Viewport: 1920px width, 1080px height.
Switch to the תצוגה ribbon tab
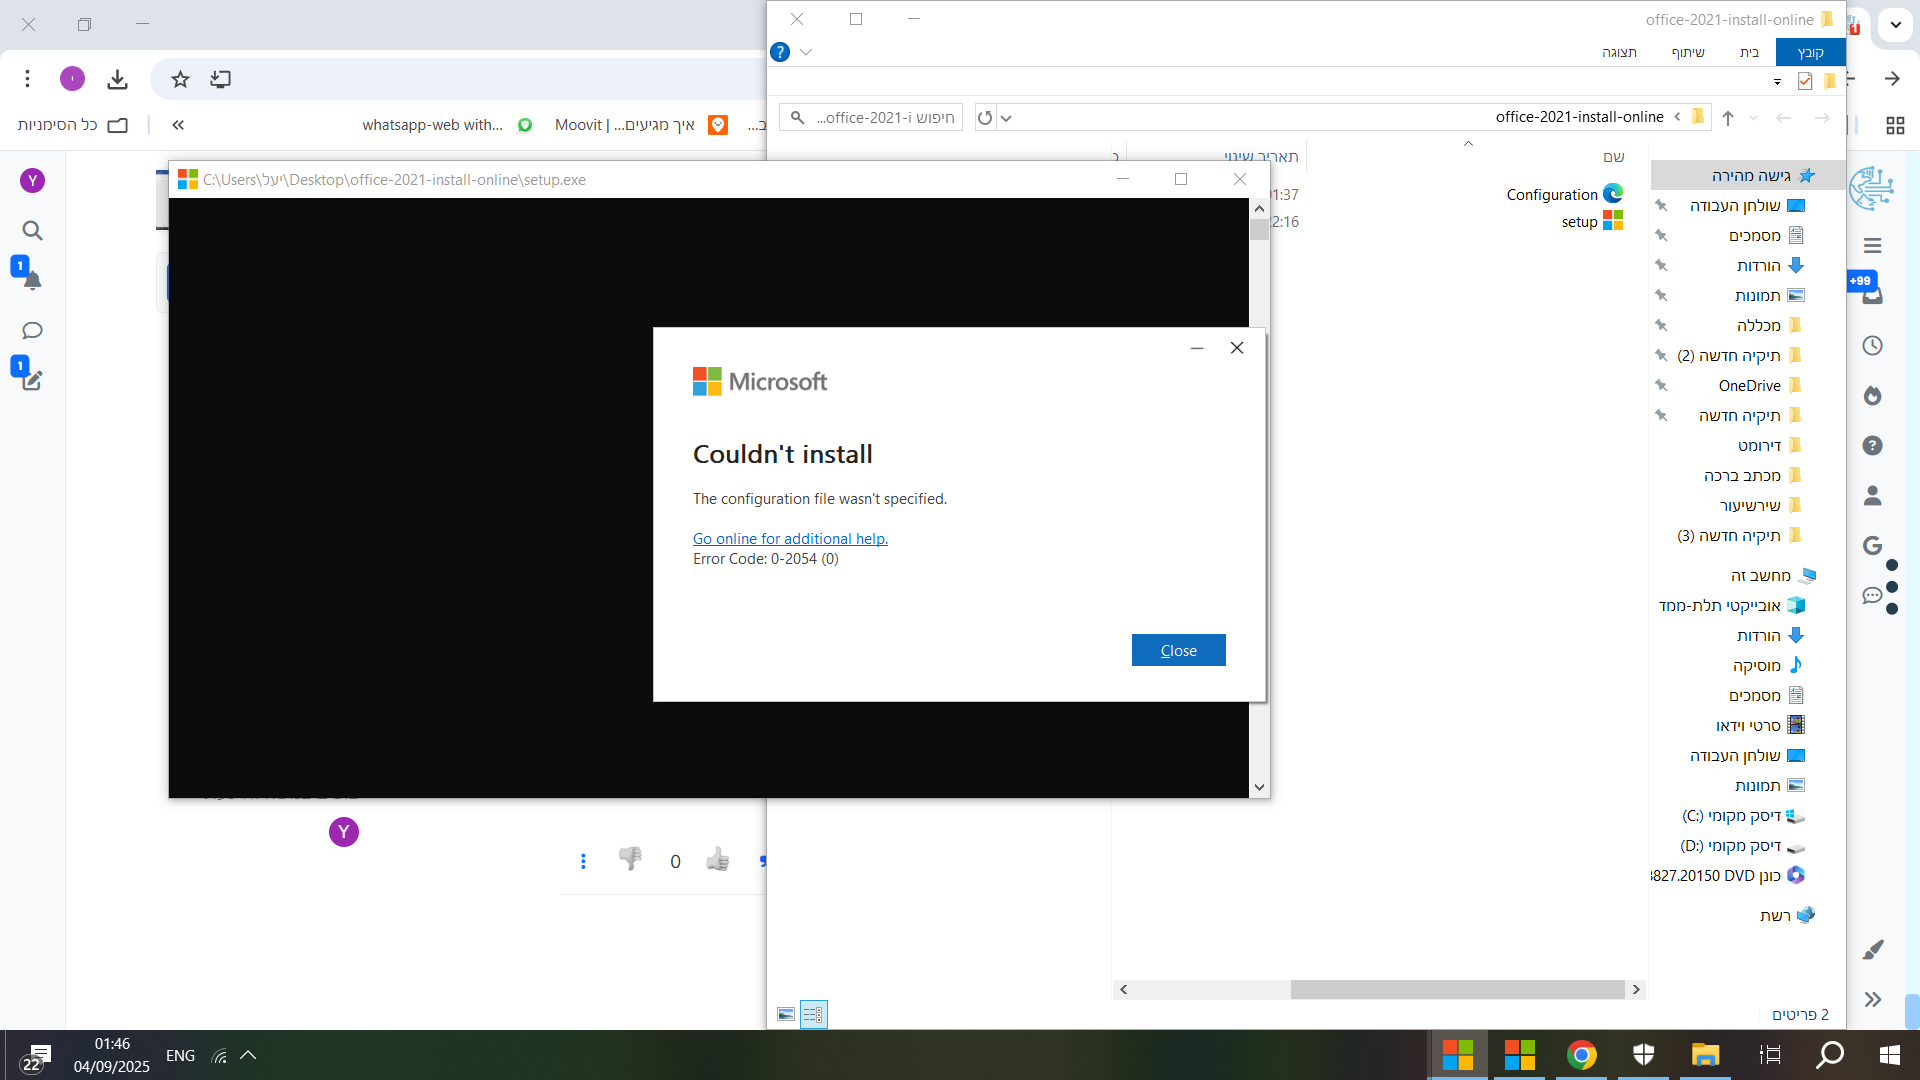pos(1619,52)
